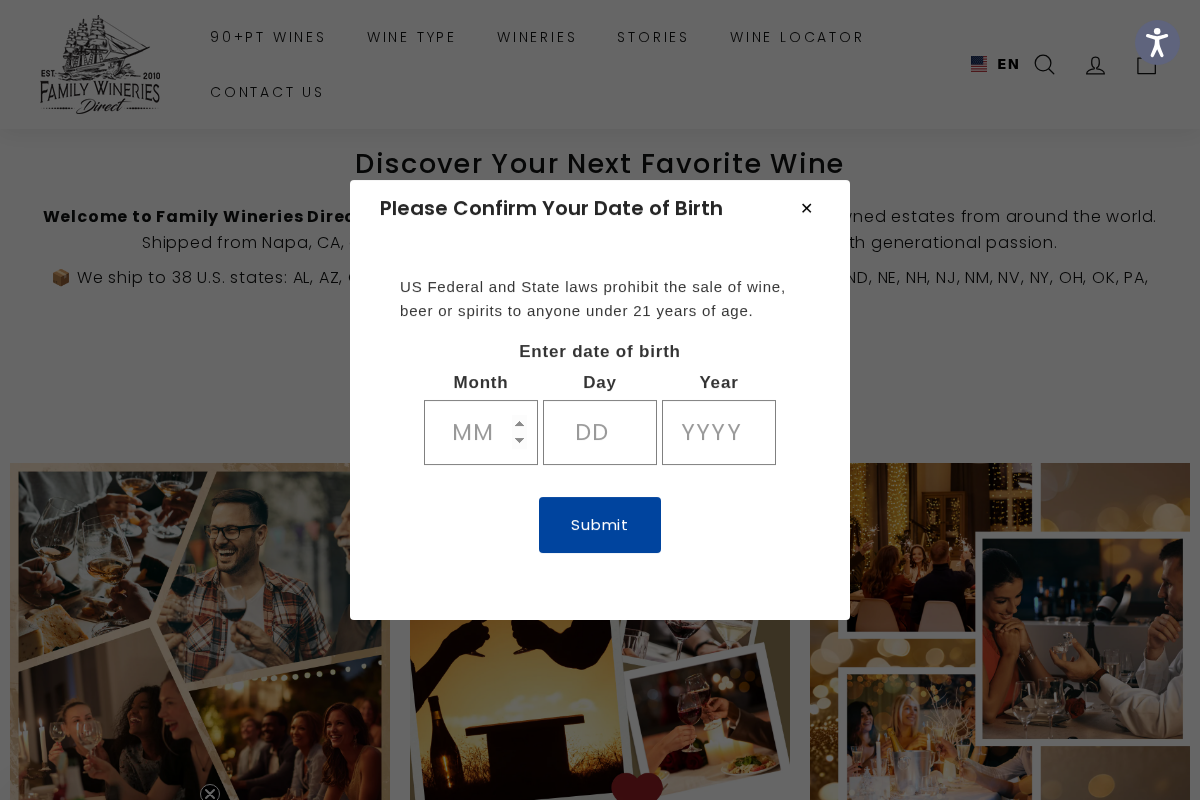Open the site search icon
Viewport: 1200px width, 800px height.
coord(1044,65)
